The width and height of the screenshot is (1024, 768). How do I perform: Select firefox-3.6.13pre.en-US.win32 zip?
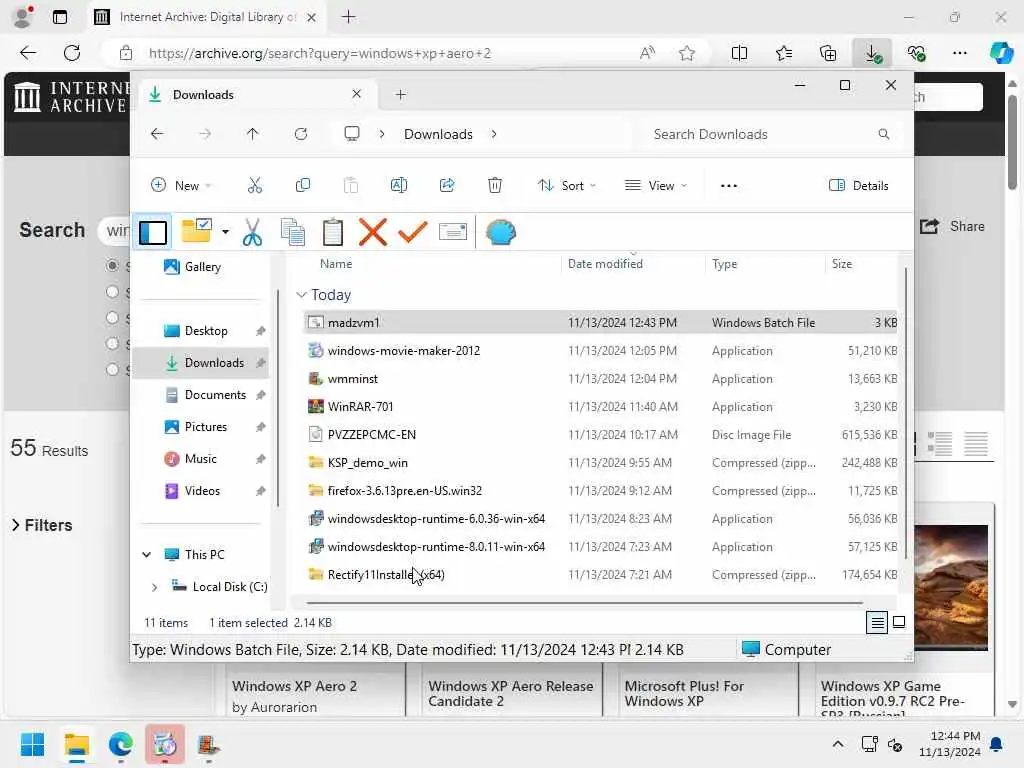coord(601,490)
